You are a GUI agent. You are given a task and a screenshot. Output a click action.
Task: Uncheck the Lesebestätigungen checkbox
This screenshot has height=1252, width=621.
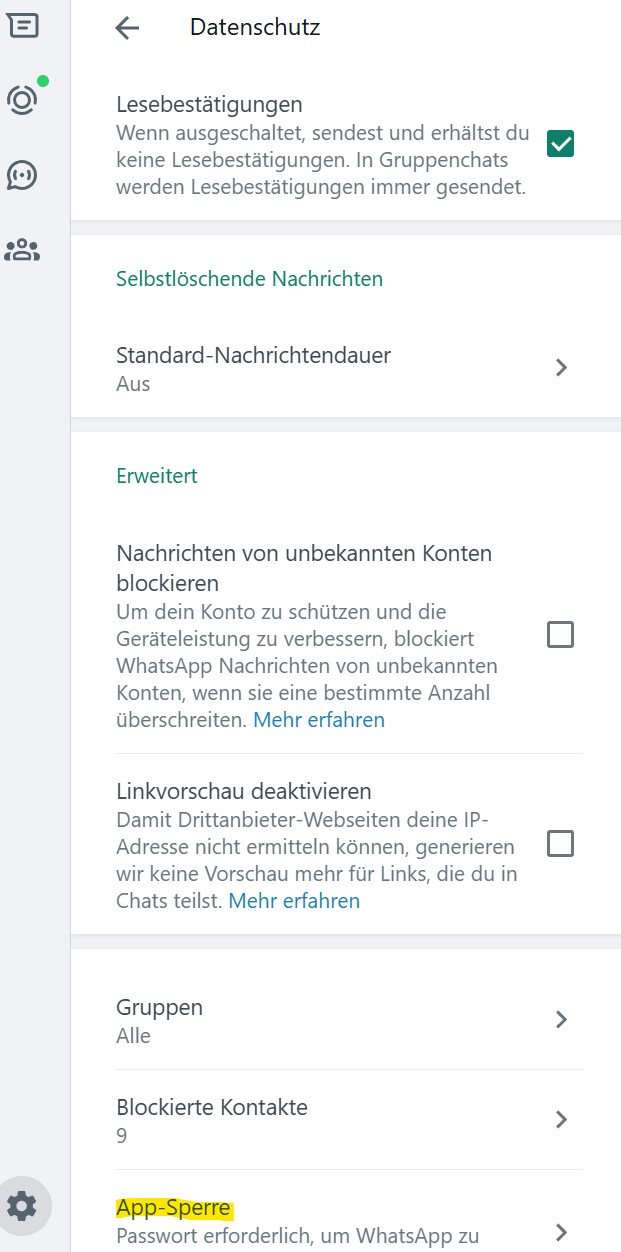point(560,143)
